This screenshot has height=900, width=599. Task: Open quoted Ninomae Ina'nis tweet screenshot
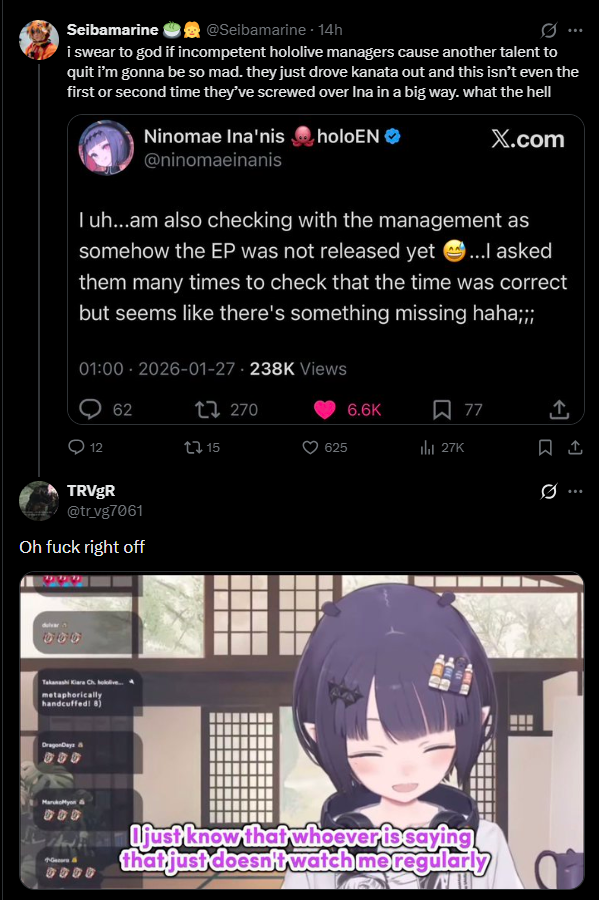click(x=325, y=269)
